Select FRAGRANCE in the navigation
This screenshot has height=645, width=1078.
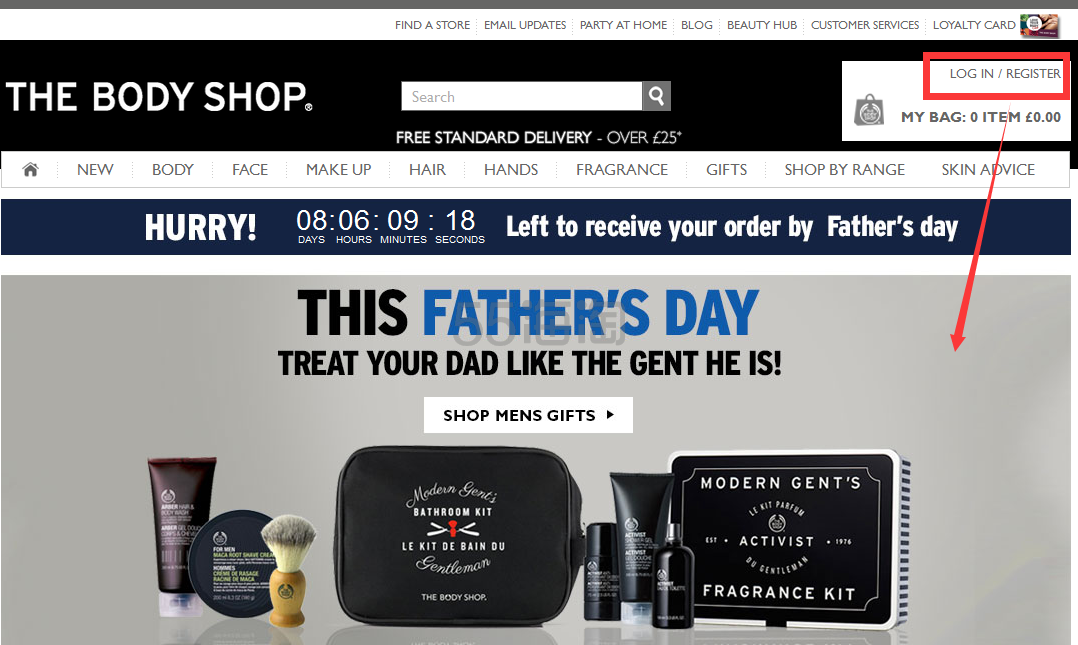point(622,170)
